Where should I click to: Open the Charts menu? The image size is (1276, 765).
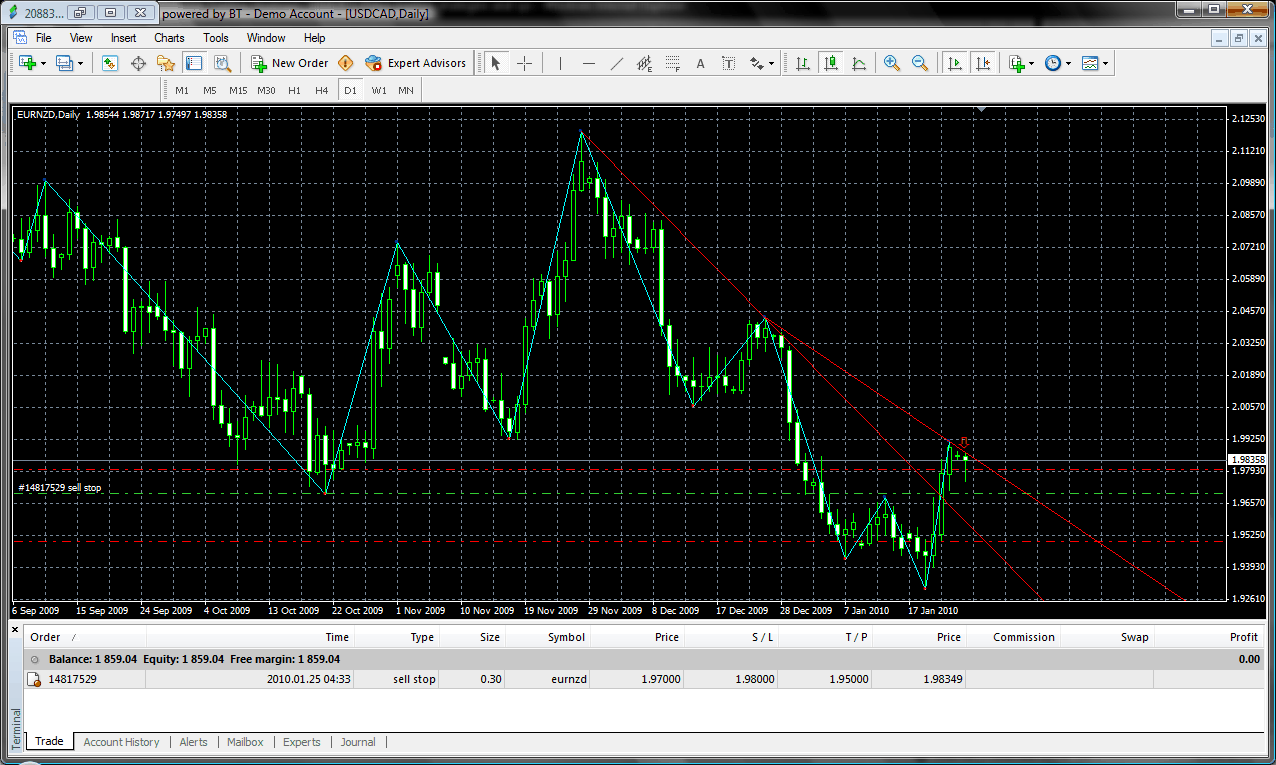(x=169, y=38)
